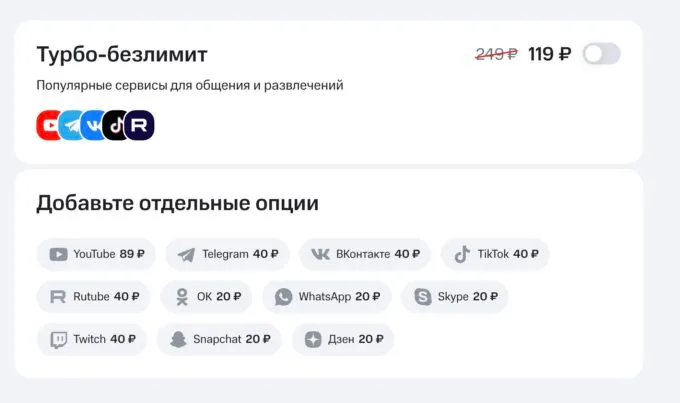Viewport: 680px width, 403px height.
Task: Select the Telegram 40 ₽ option
Action: point(227,254)
